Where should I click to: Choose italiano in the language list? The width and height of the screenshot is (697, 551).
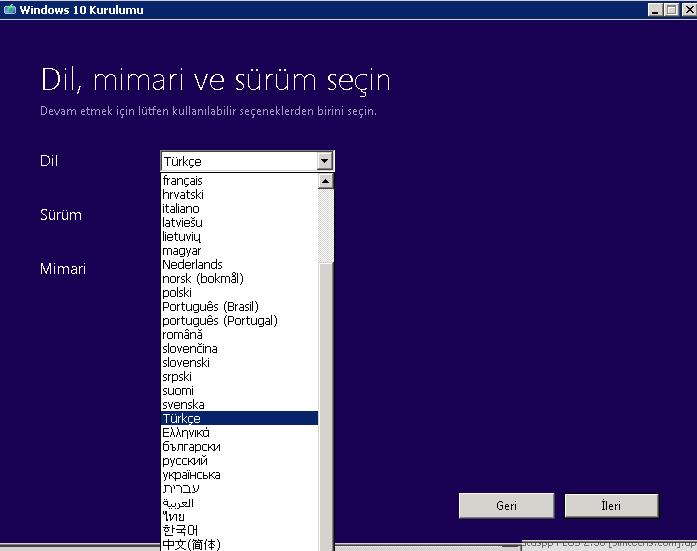tap(181, 208)
